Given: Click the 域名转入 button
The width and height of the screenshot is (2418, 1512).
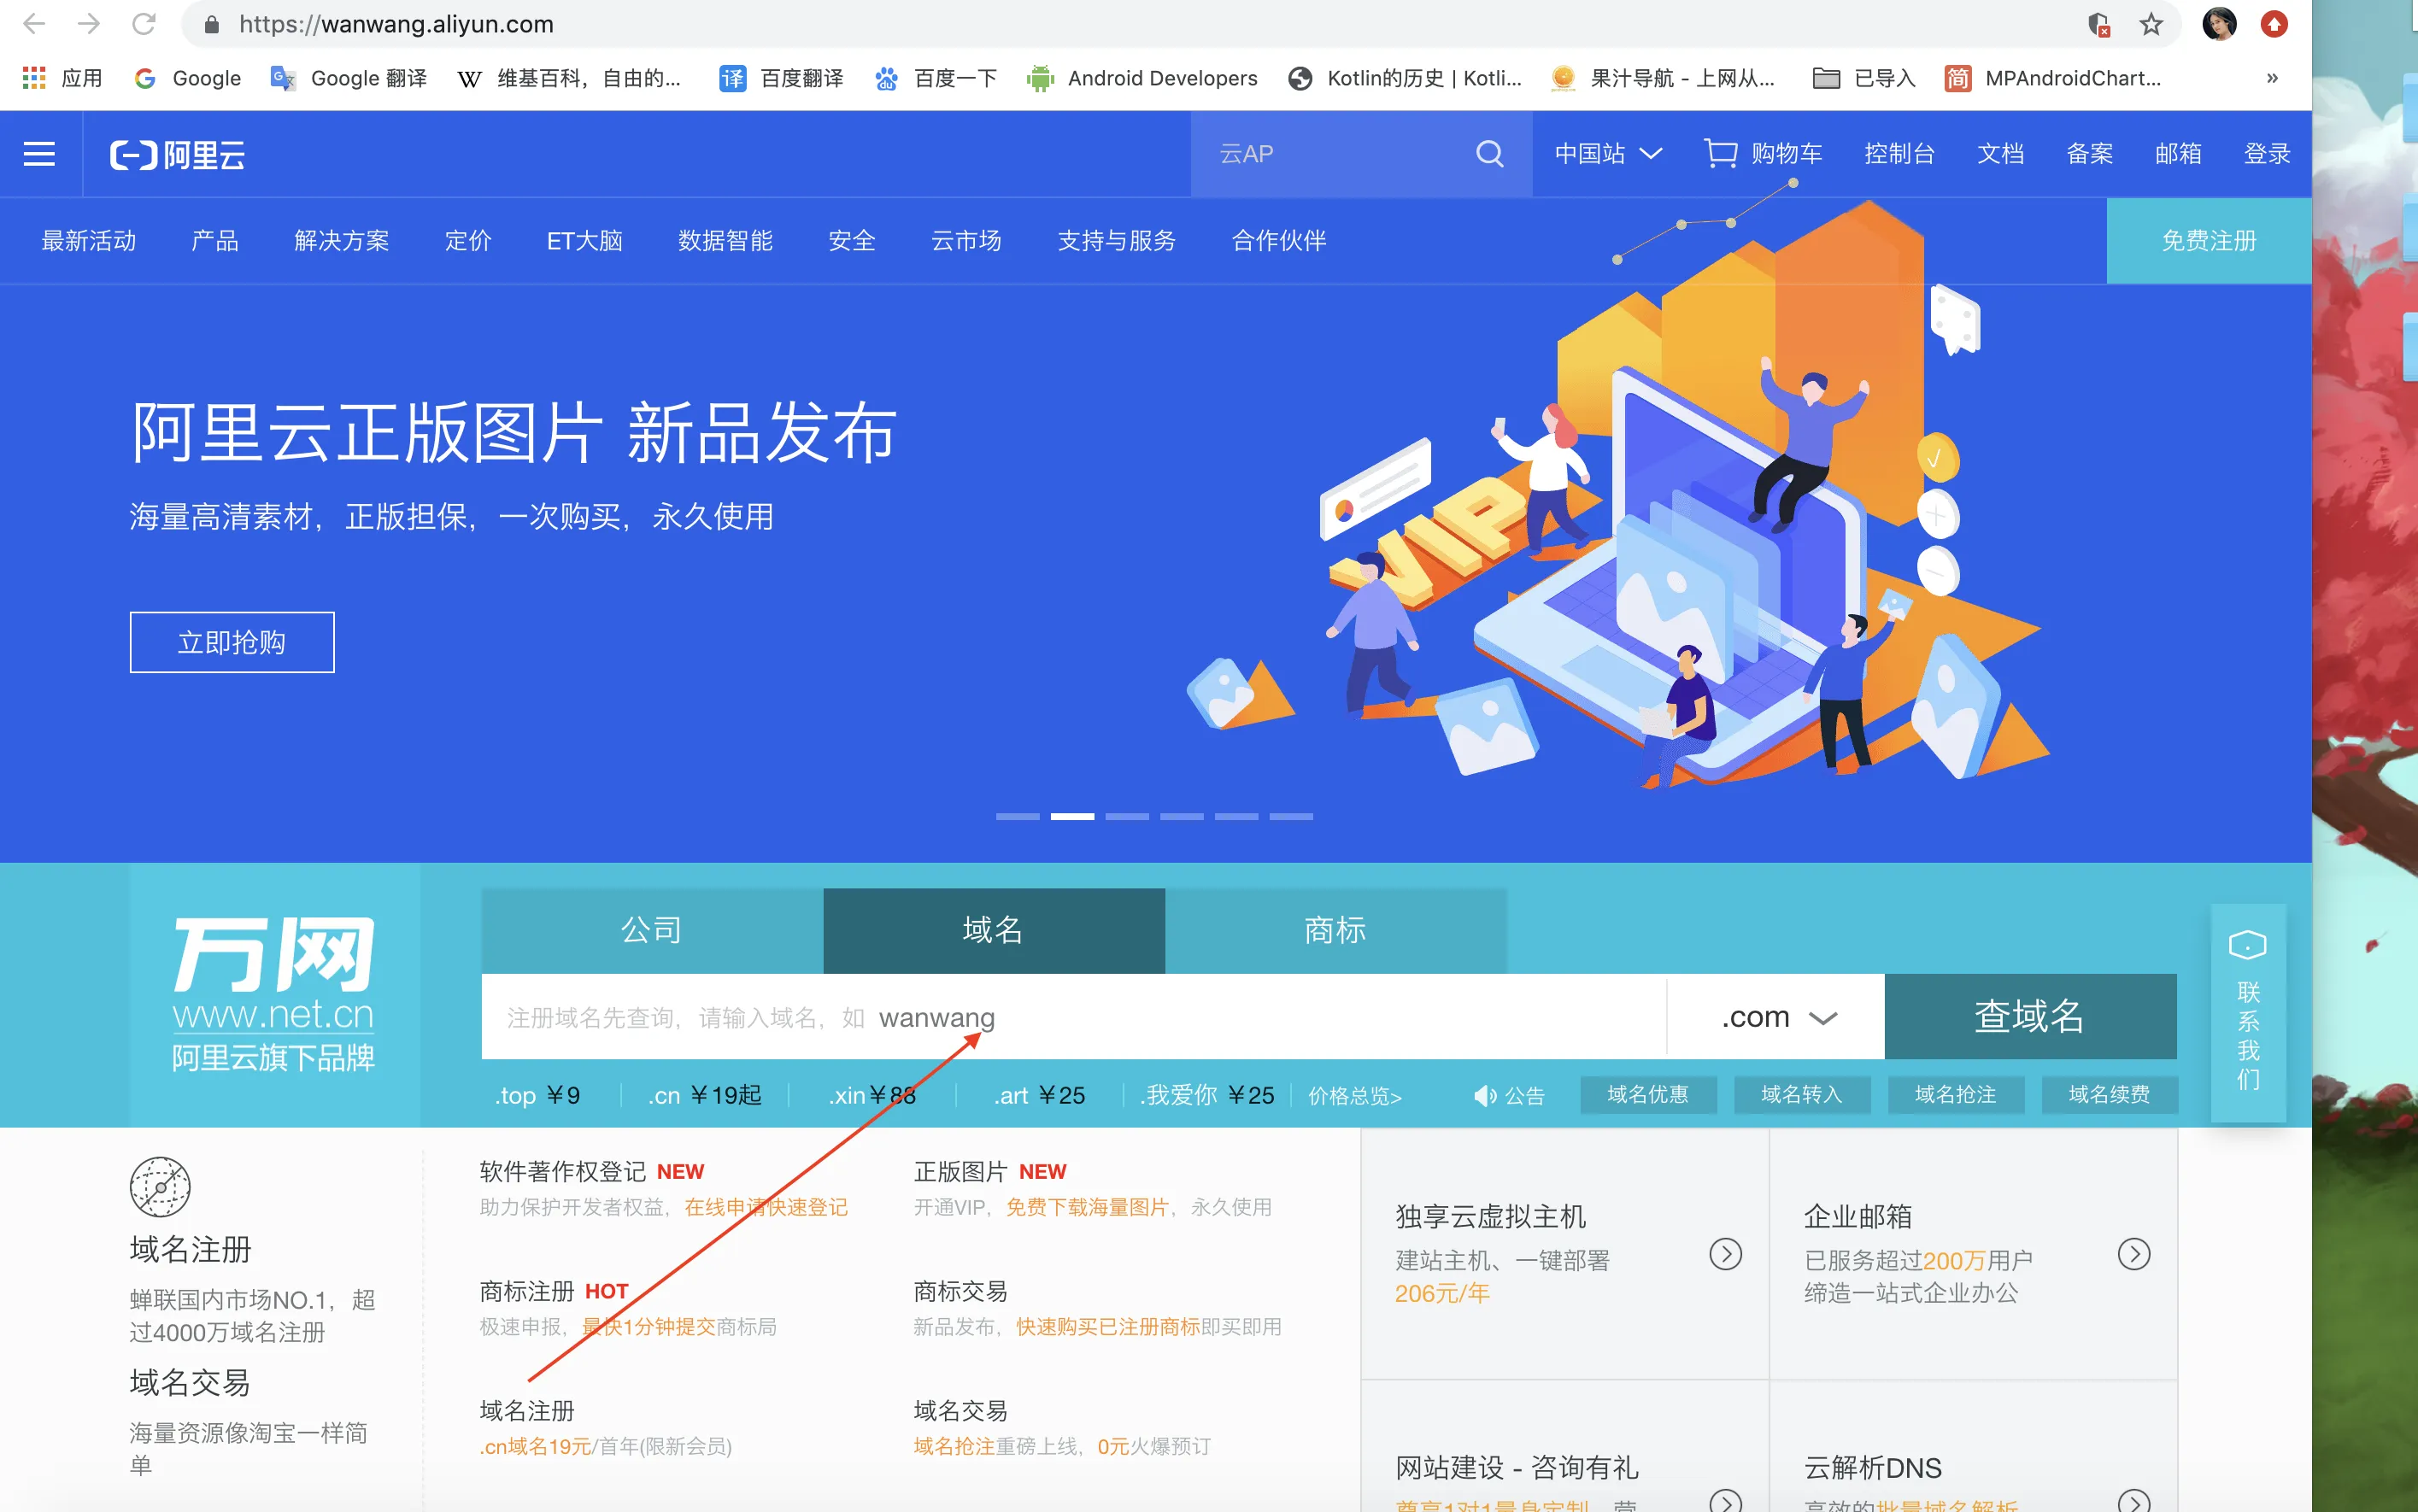Looking at the screenshot, I should tap(1802, 1095).
